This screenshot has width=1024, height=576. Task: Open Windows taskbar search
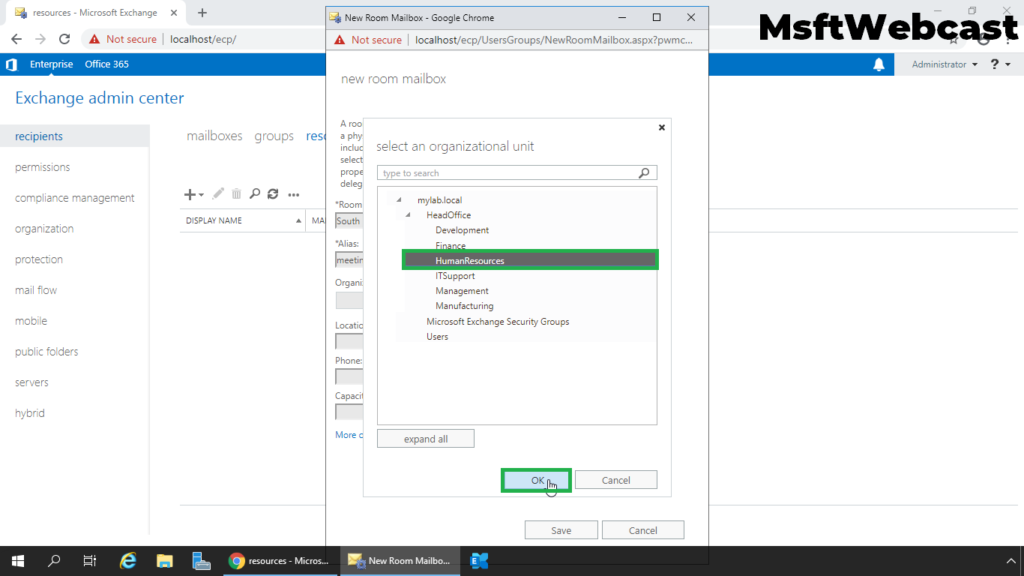(x=54, y=561)
